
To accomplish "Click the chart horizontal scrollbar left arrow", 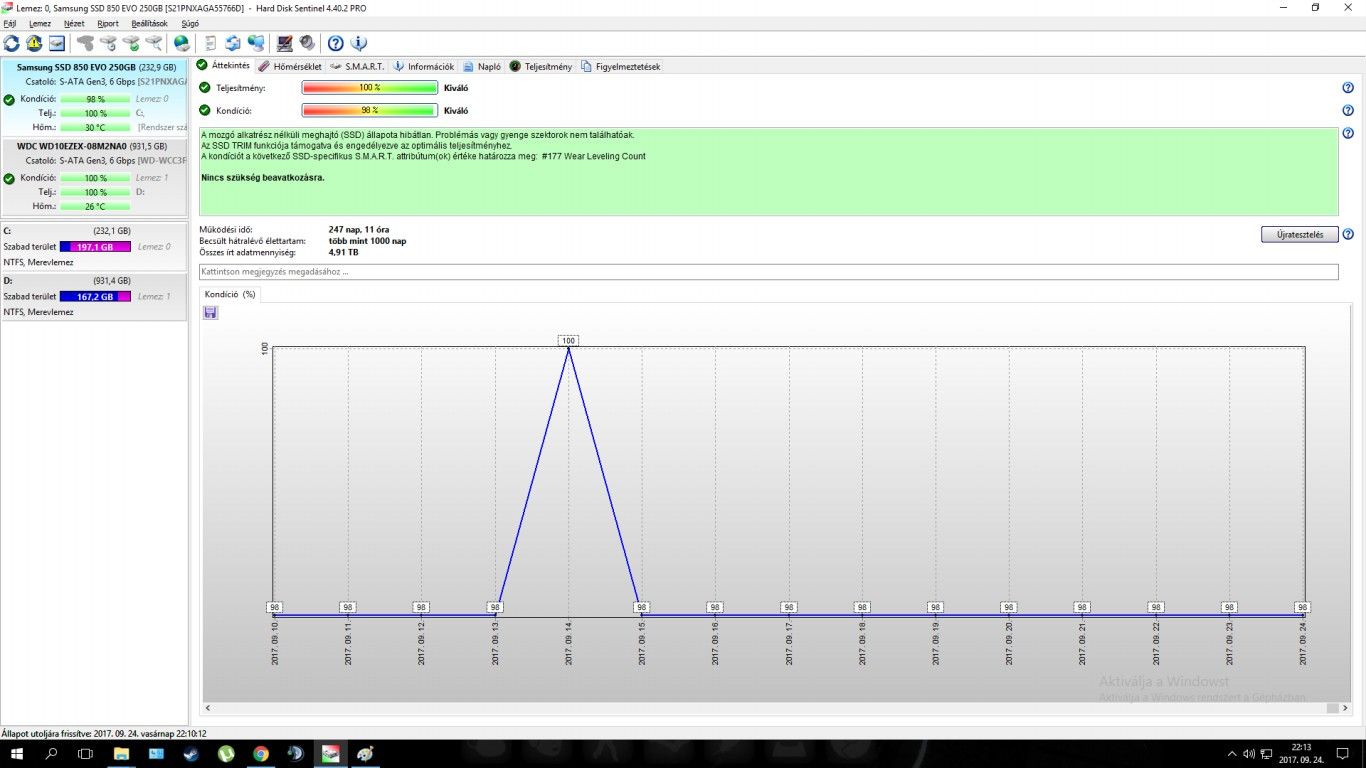I will (x=208, y=708).
